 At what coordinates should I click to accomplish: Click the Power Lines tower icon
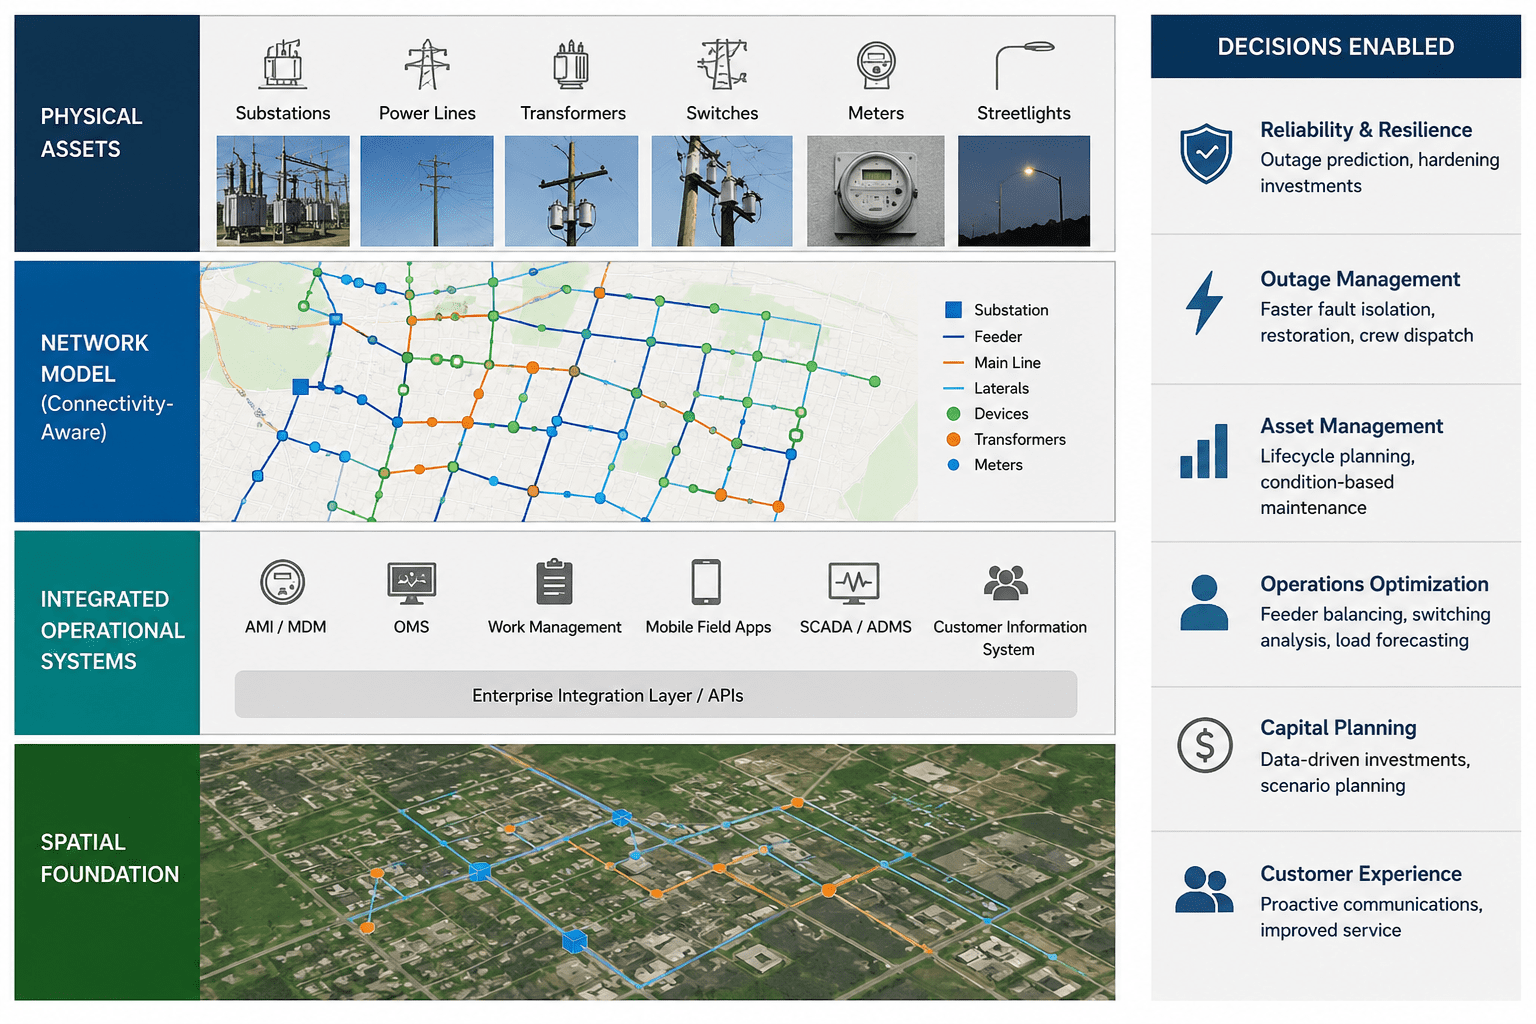(x=427, y=64)
